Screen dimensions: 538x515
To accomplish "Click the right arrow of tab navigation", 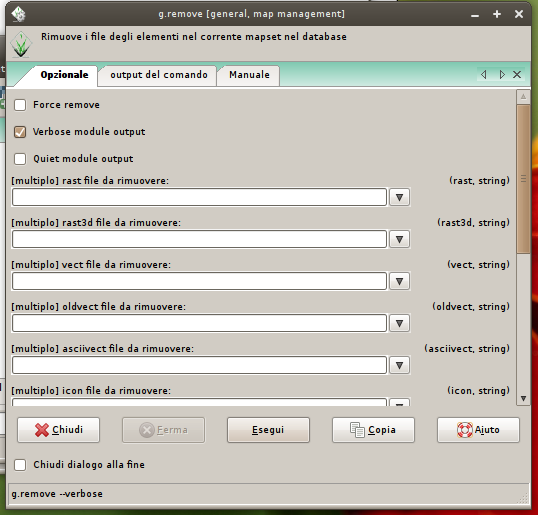I will click(502, 74).
